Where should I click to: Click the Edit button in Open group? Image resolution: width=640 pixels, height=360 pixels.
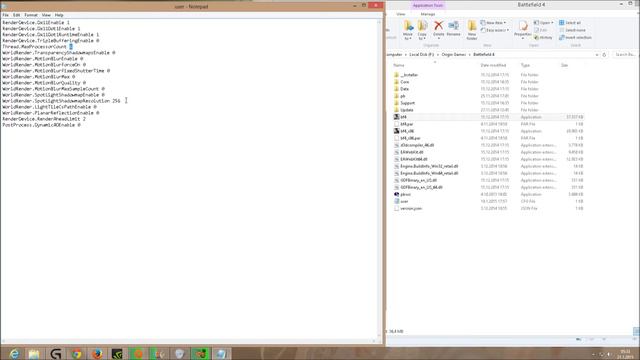pyautogui.click(x=541, y=30)
